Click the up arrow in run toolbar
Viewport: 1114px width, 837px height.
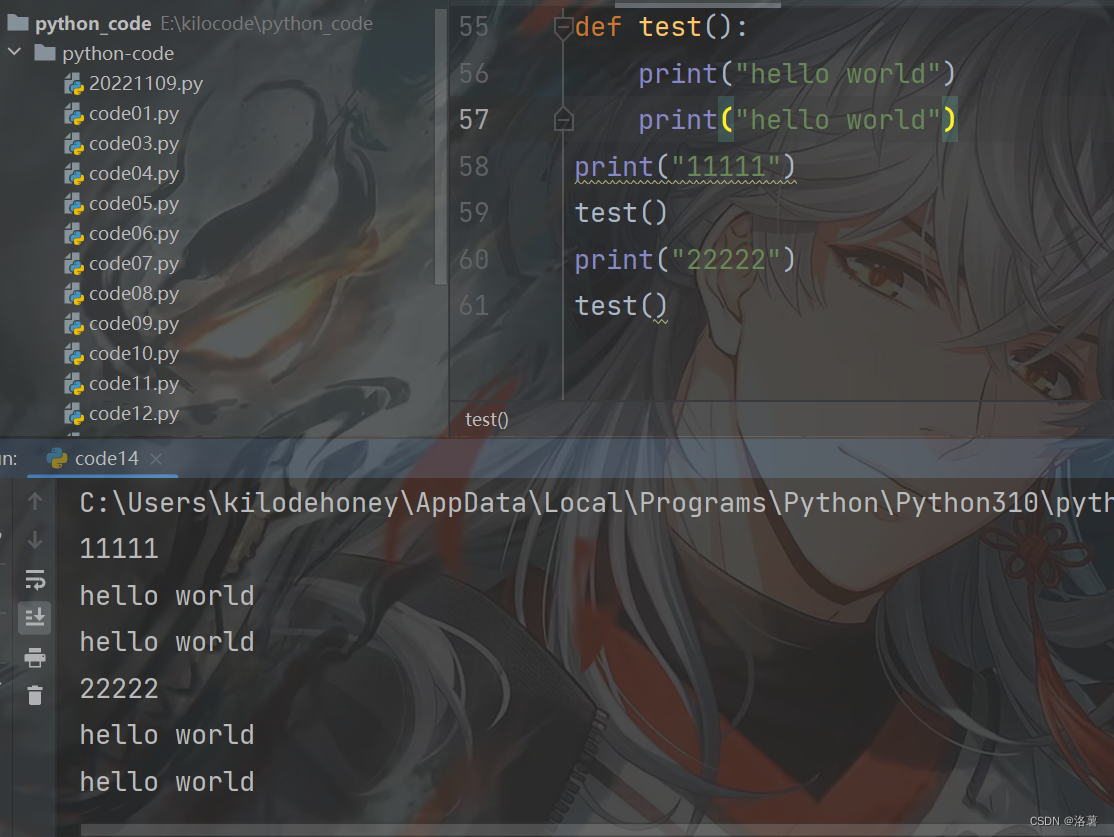coord(35,502)
